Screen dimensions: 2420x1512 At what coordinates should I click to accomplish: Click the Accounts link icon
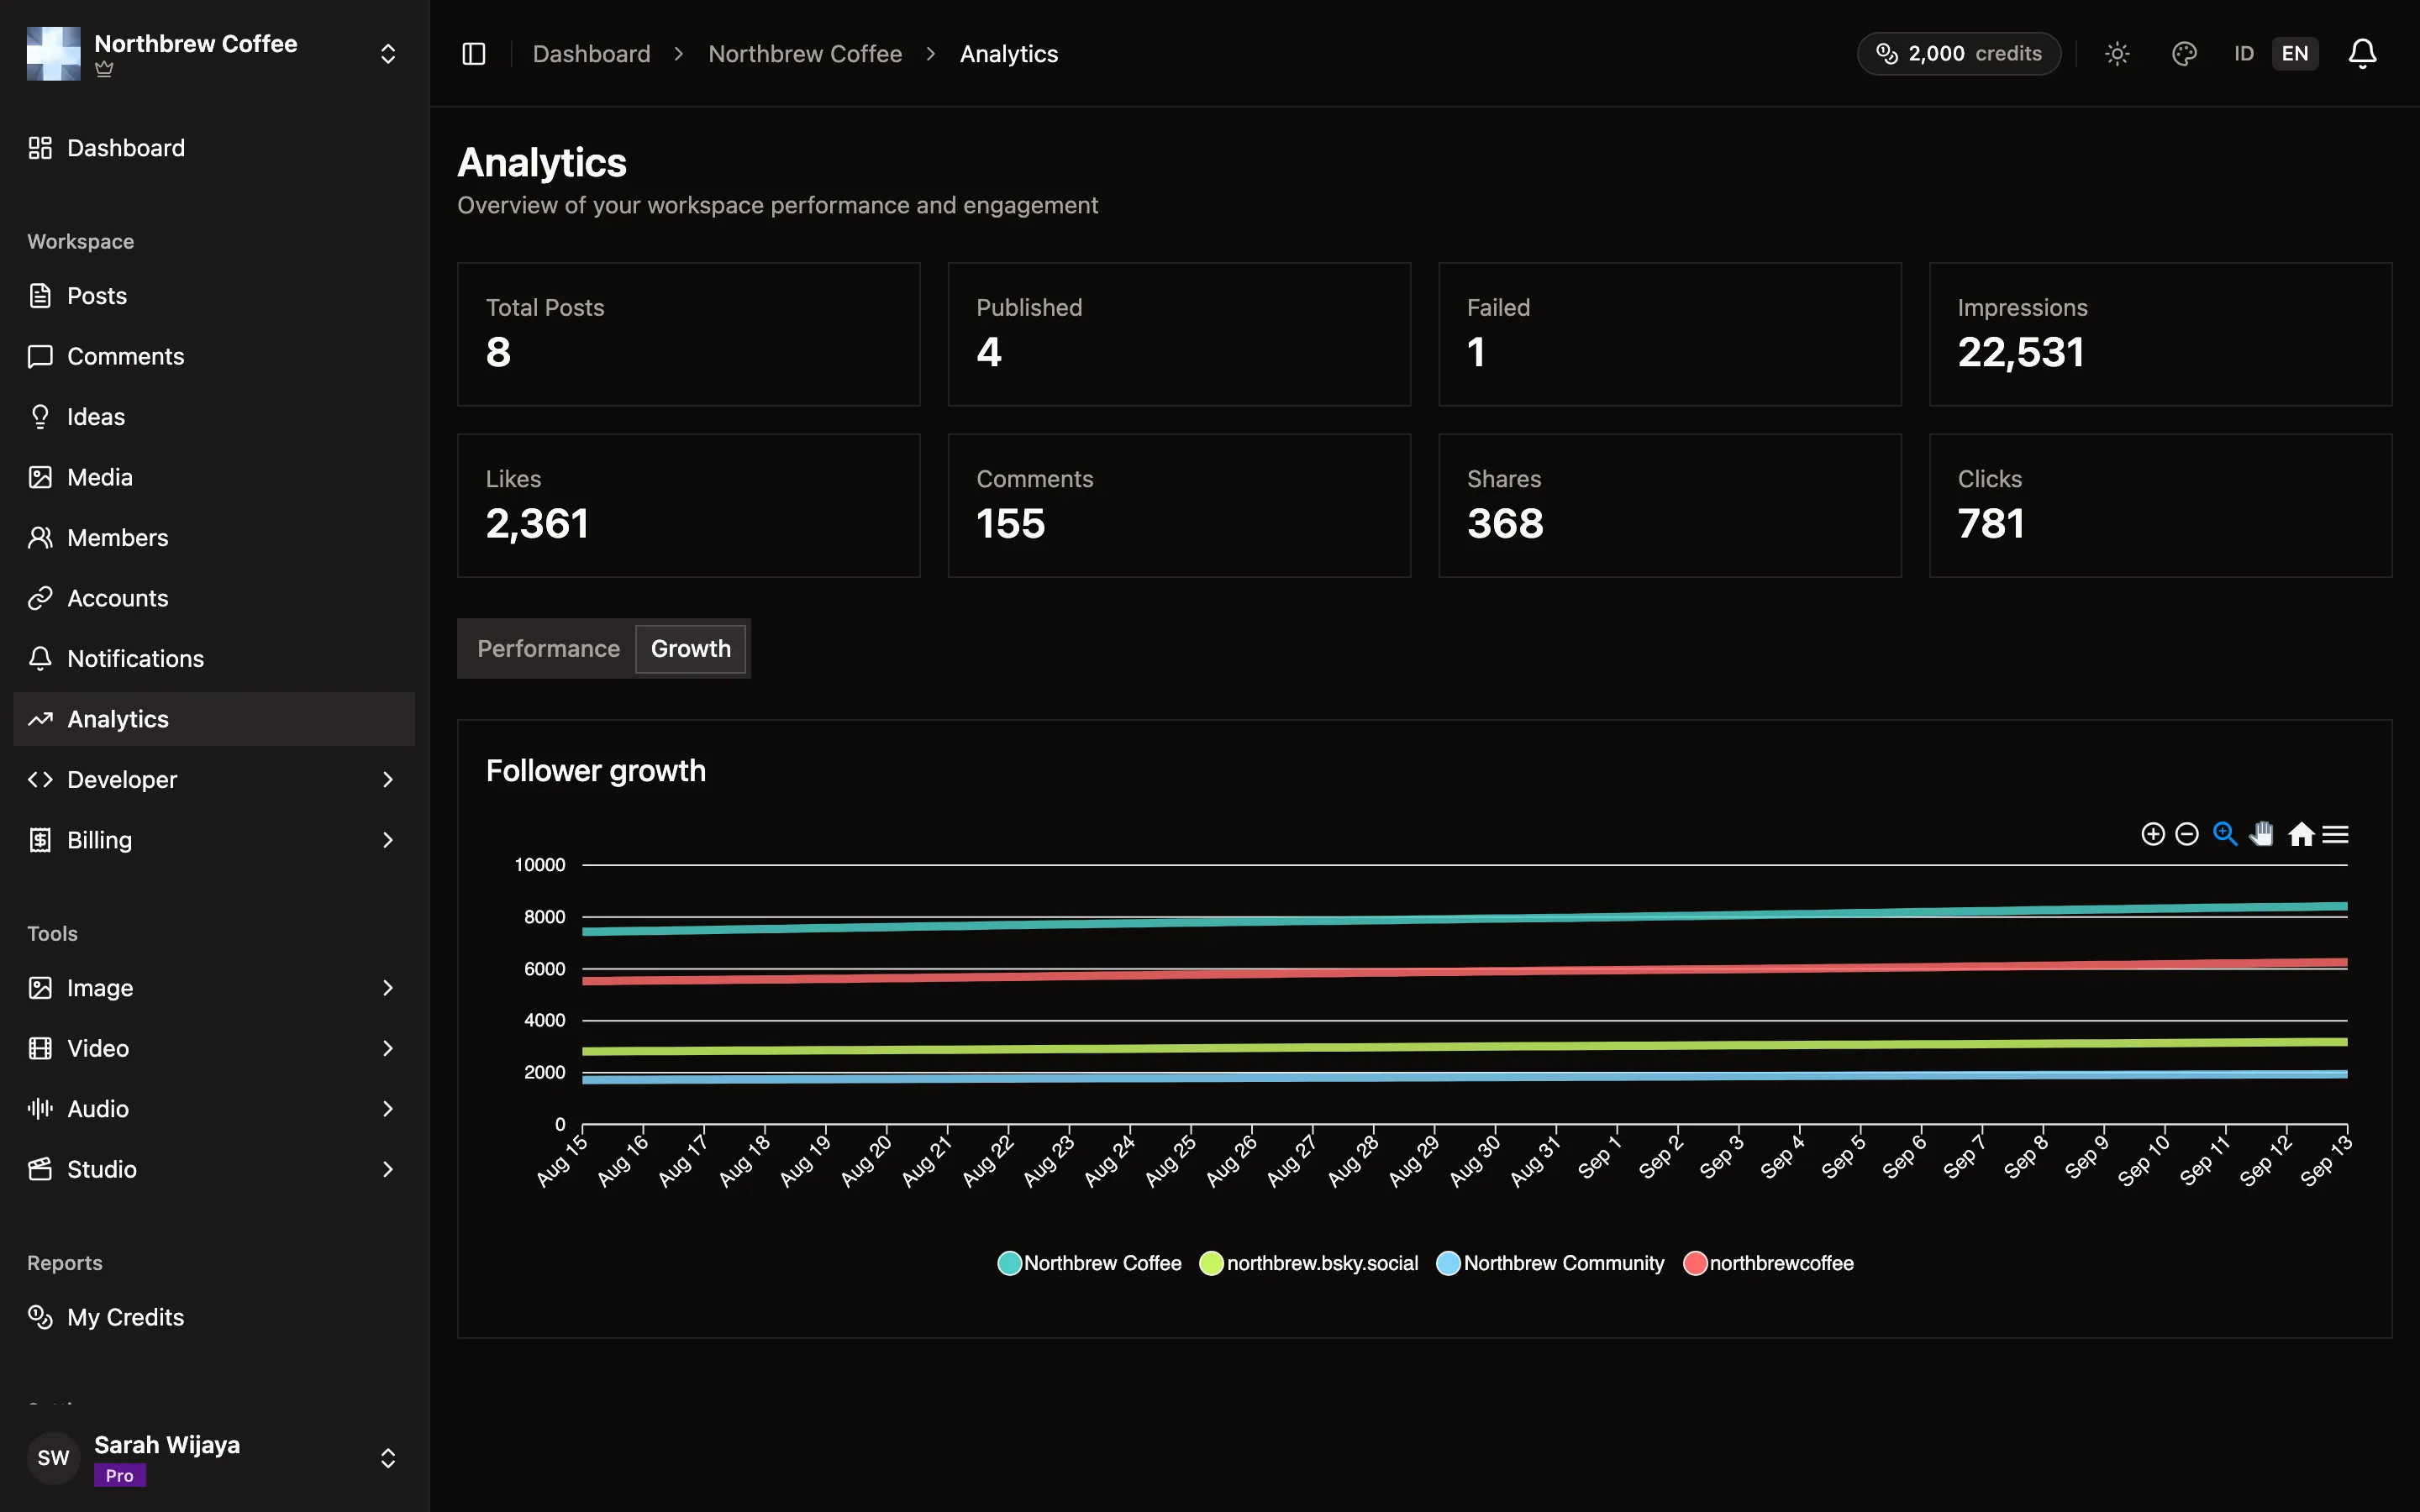(x=40, y=598)
